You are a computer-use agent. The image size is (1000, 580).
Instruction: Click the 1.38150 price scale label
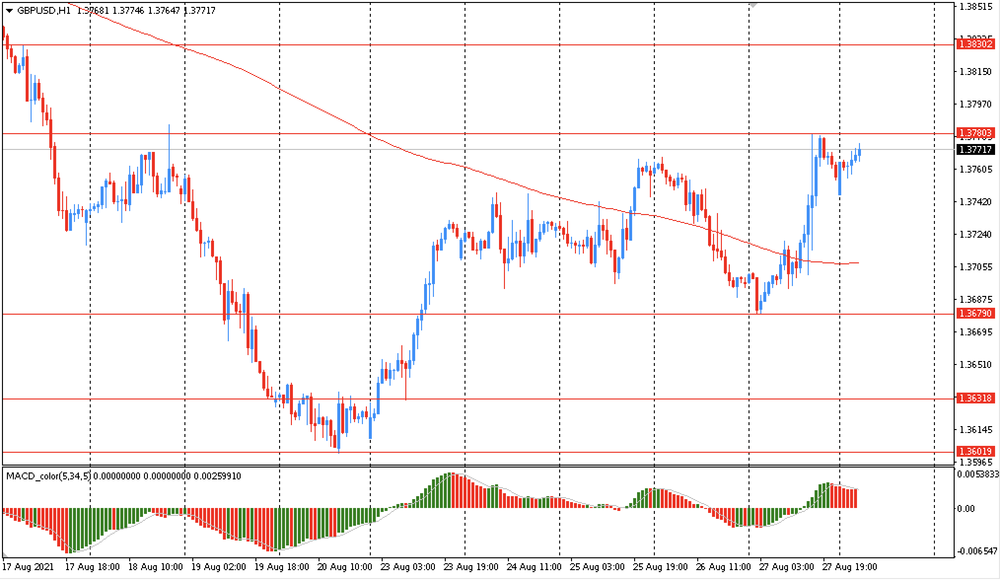(976, 71)
